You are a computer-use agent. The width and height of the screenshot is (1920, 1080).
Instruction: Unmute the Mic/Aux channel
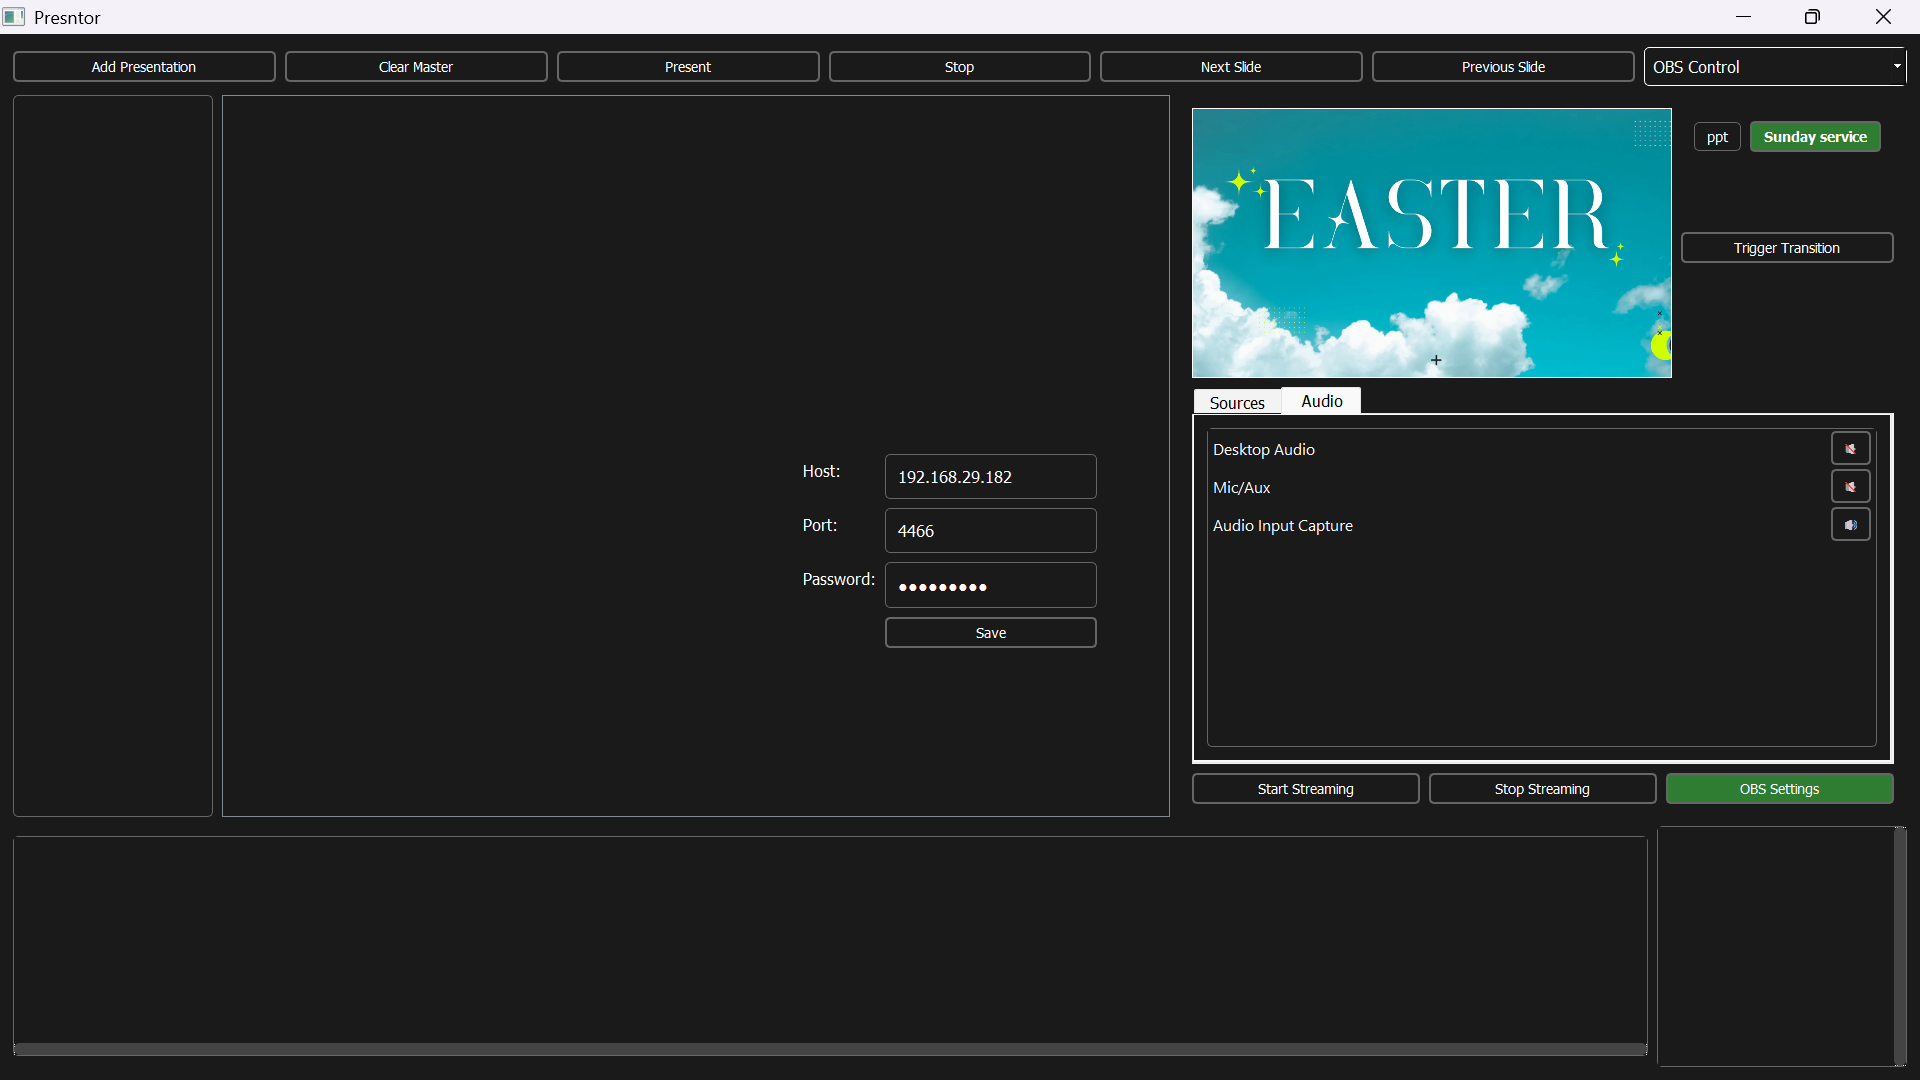click(1850, 486)
